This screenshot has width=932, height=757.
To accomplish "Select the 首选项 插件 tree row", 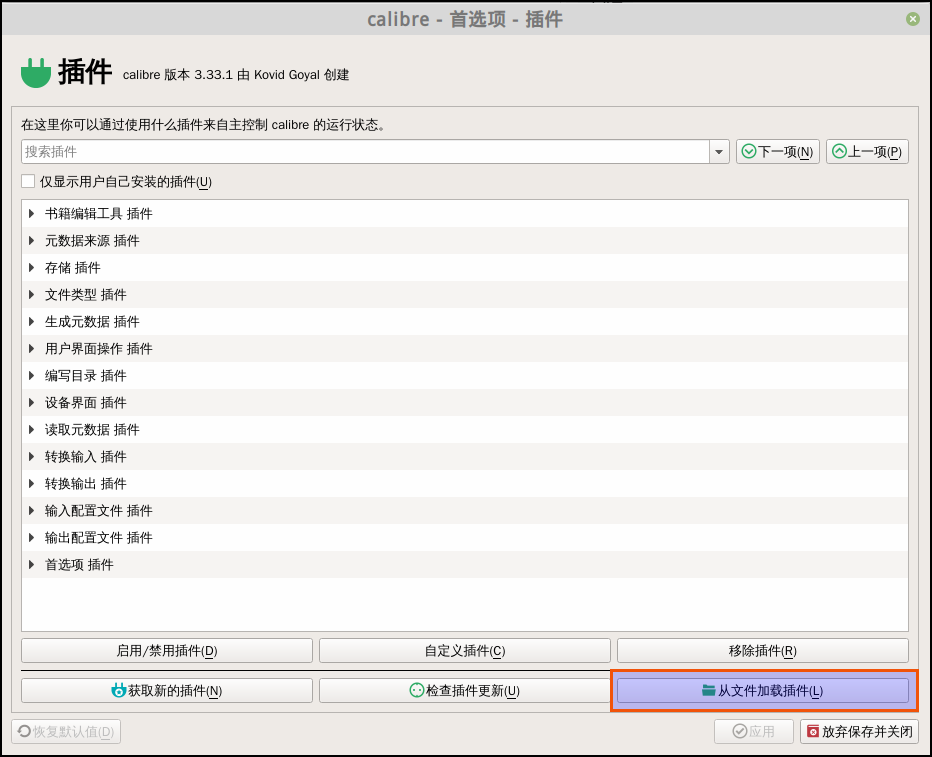I will 79,565.
